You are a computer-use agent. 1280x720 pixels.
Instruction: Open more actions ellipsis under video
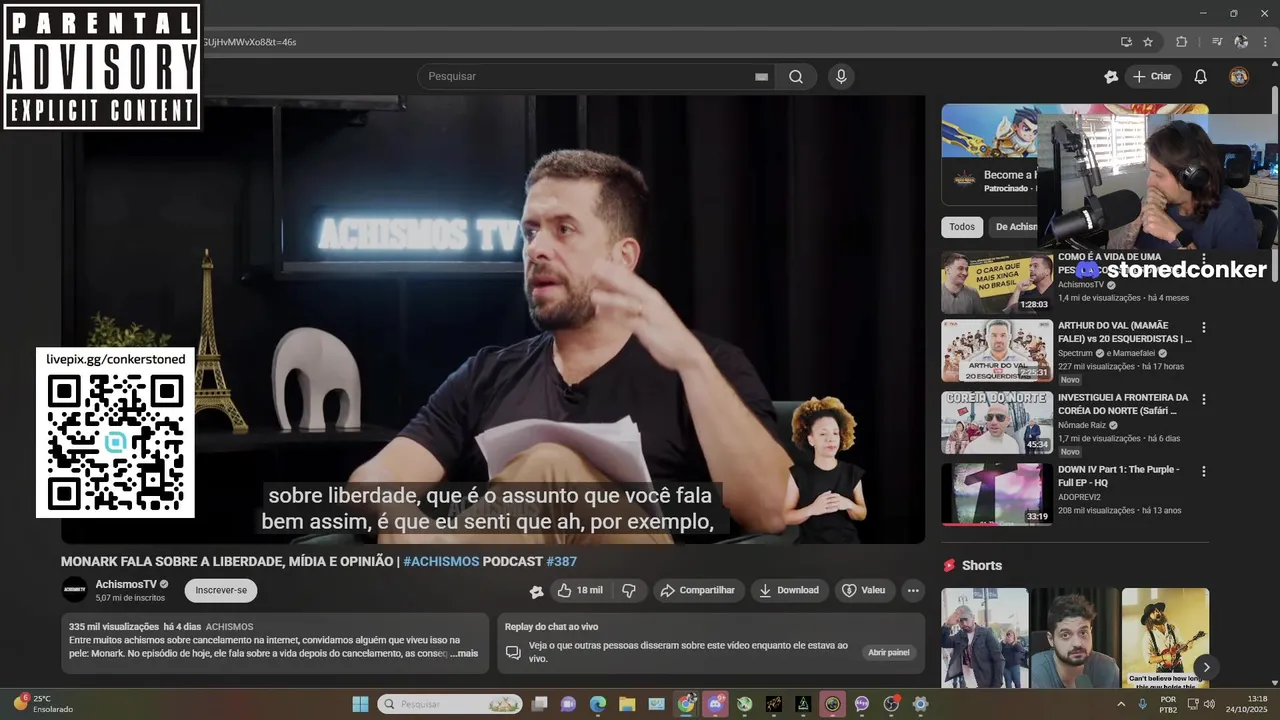pyautogui.click(x=913, y=591)
